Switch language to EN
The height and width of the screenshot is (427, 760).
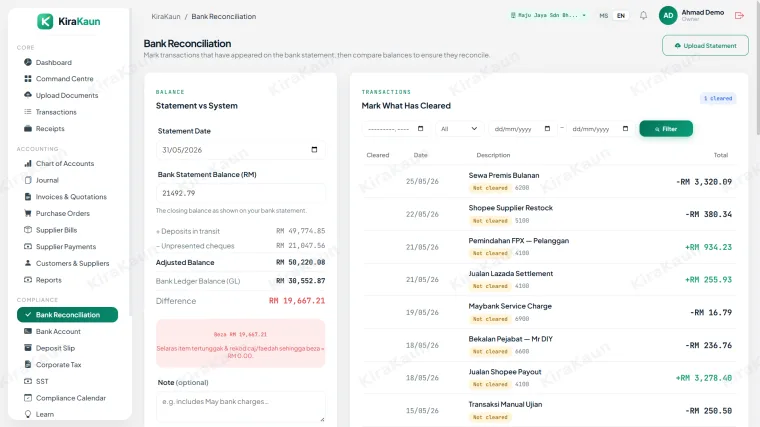click(x=621, y=16)
